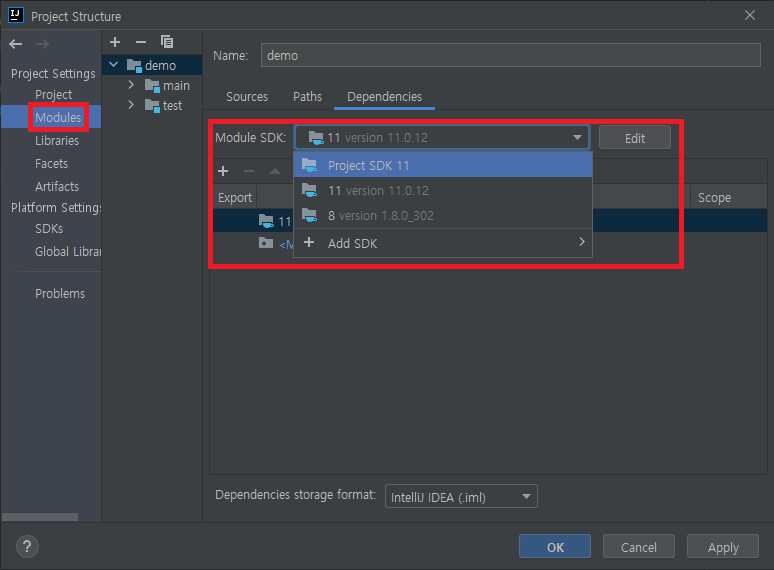
Task: Open SDKs under Platform Settings
Action: click(49, 228)
